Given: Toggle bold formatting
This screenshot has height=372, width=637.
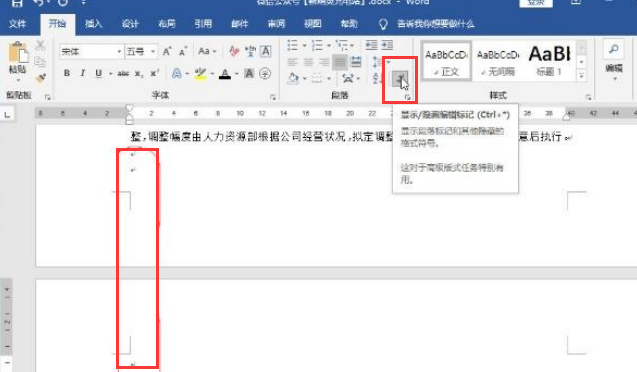Looking at the screenshot, I should click(x=67, y=74).
